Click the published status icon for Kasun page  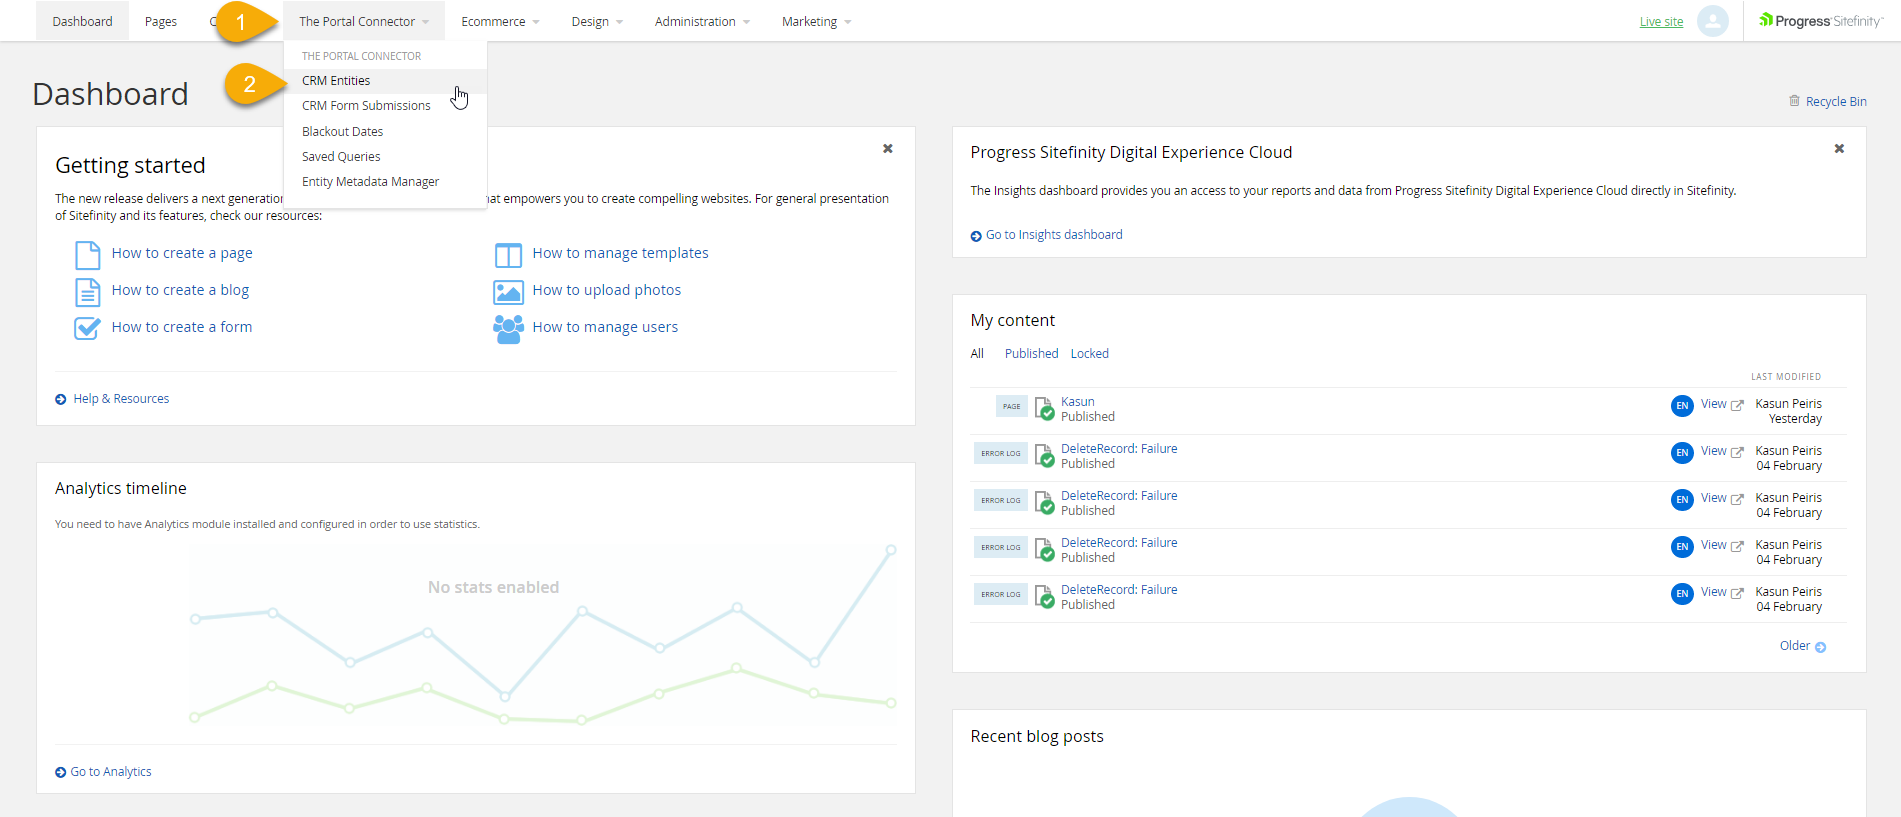(1044, 409)
